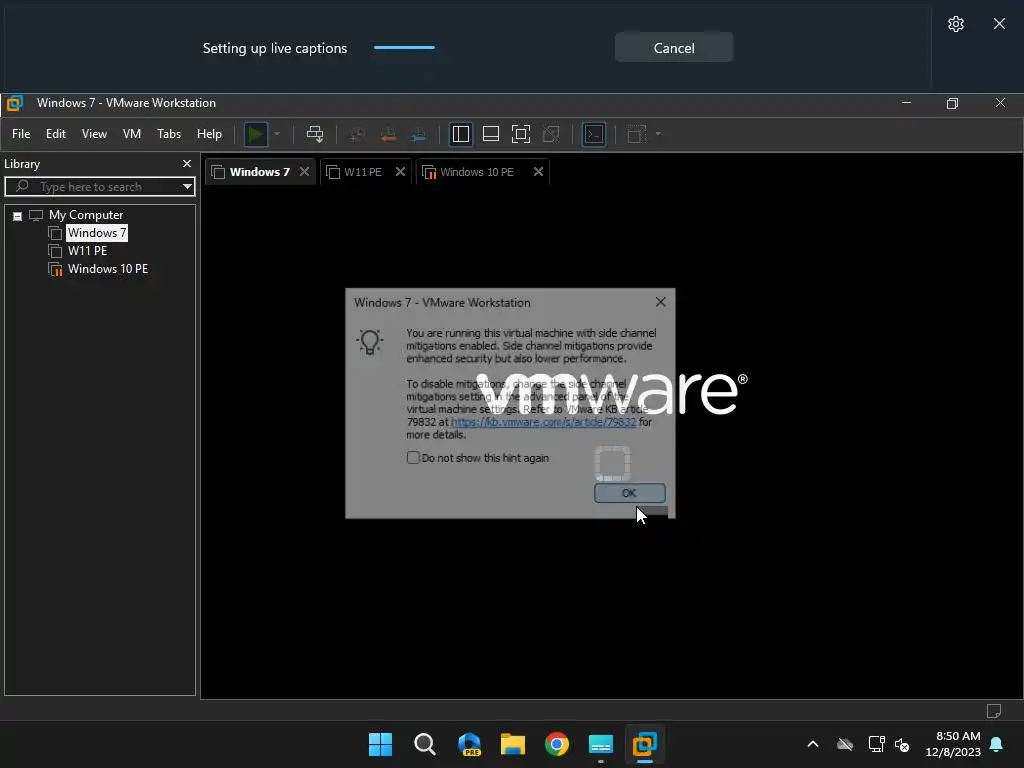Close the W11 PE tab
Viewport: 1024px width, 768px height.
pyautogui.click(x=400, y=172)
